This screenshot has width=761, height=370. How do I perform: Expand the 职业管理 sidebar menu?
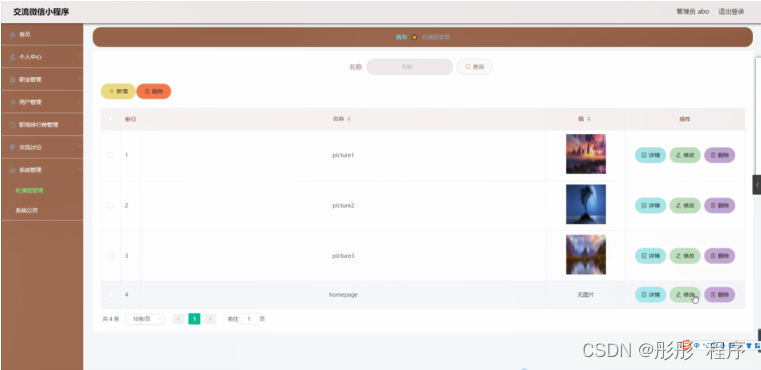pos(42,80)
